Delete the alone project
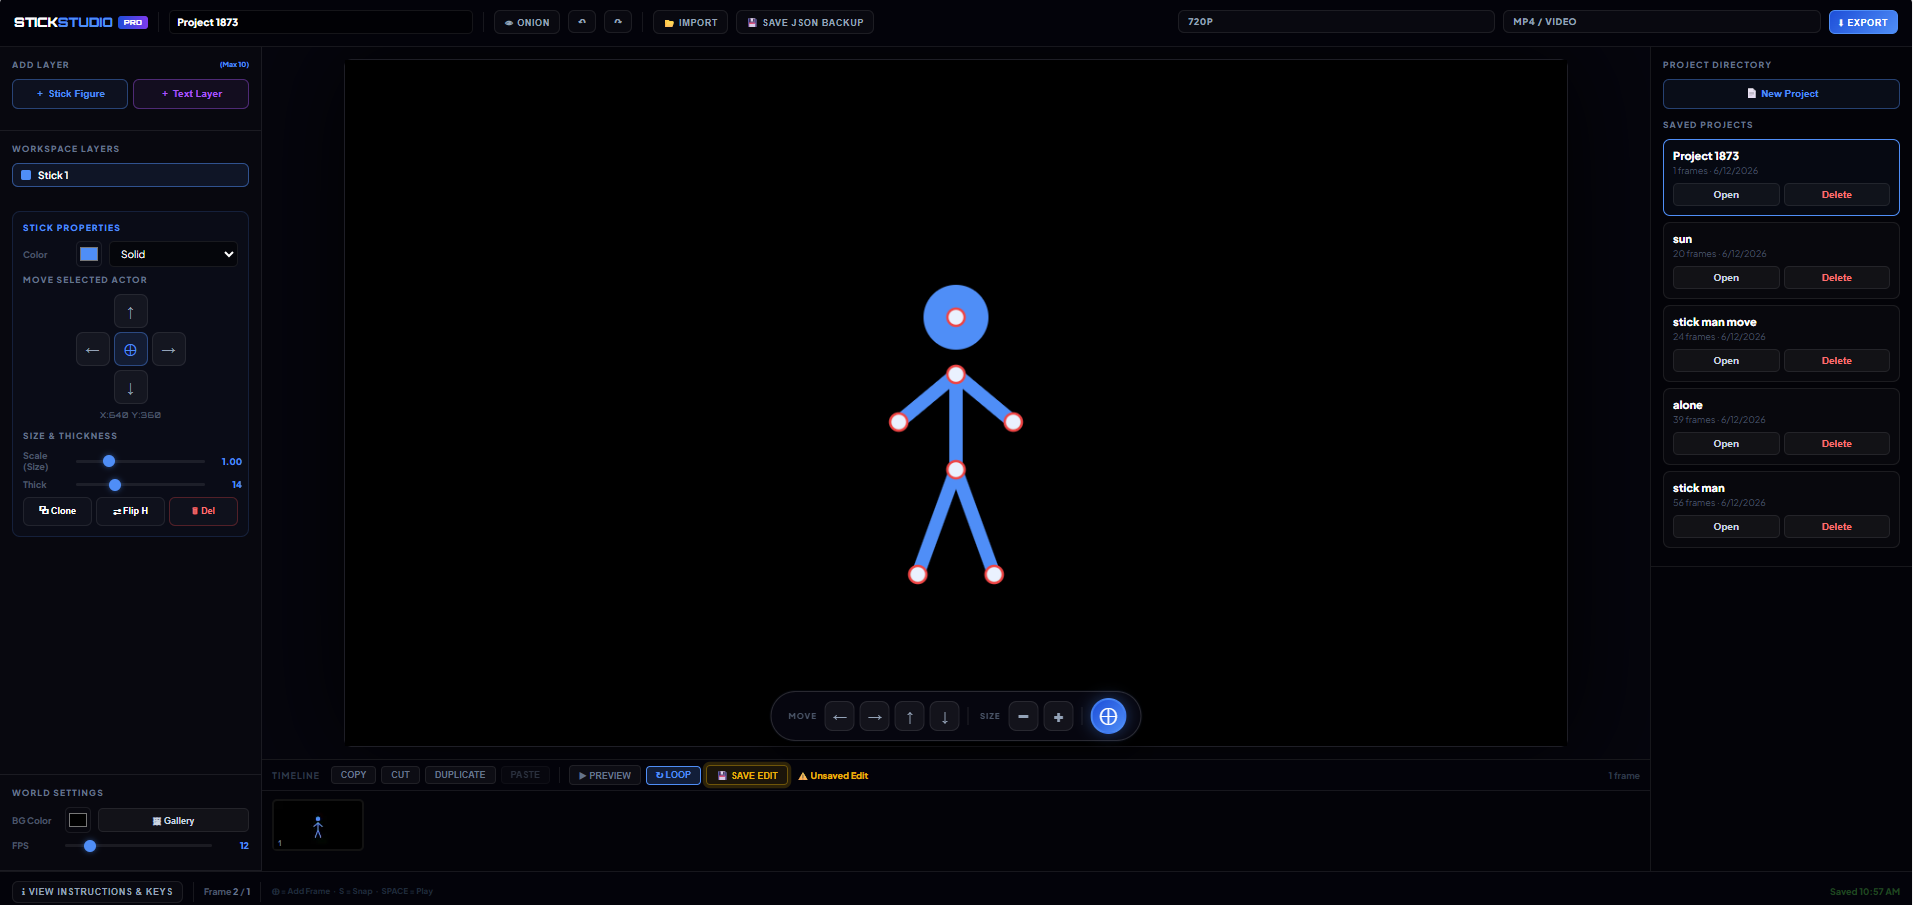 tap(1837, 444)
